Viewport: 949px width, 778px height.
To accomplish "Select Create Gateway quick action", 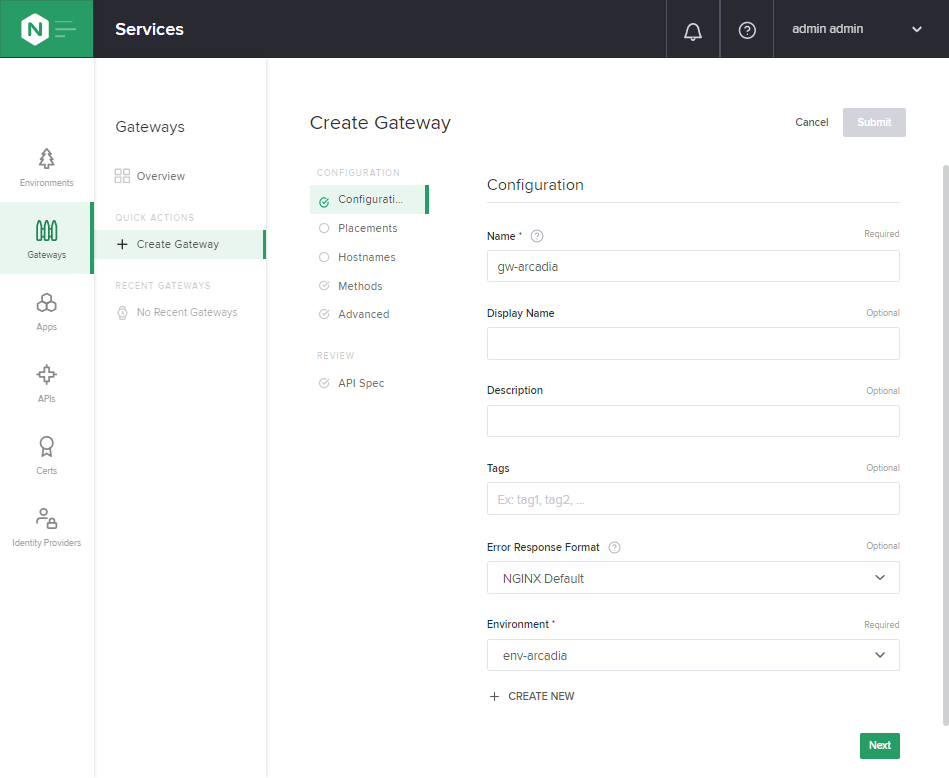I will (x=180, y=244).
